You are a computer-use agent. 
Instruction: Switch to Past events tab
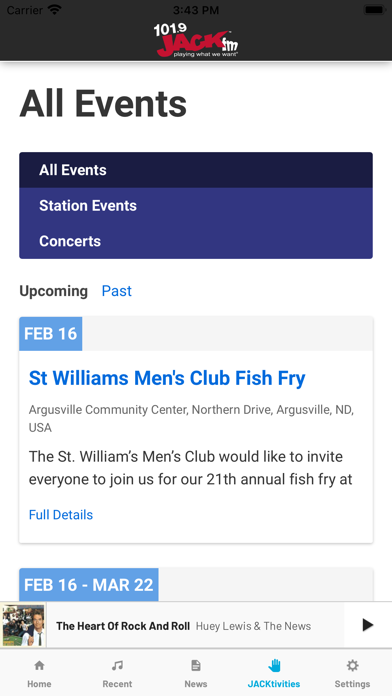[117, 291]
